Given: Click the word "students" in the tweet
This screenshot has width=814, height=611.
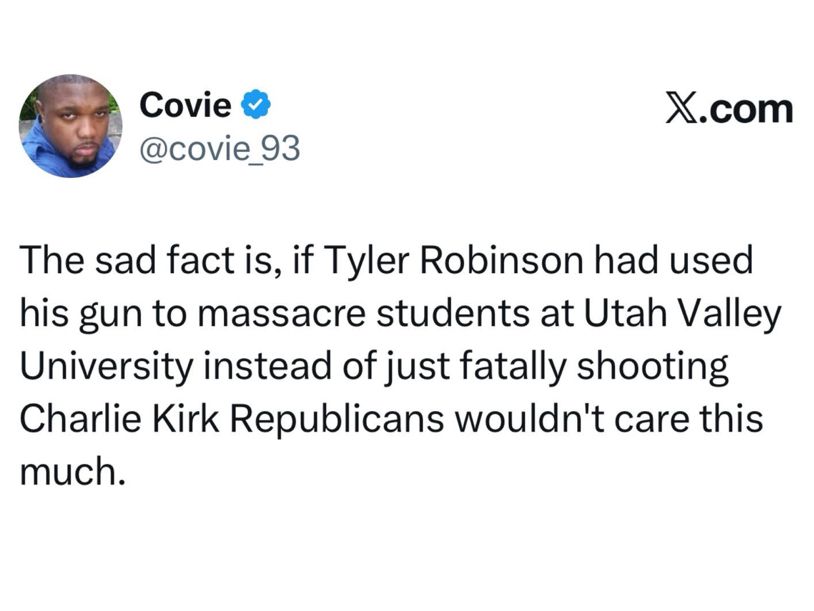Looking at the screenshot, I should [453, 314].
